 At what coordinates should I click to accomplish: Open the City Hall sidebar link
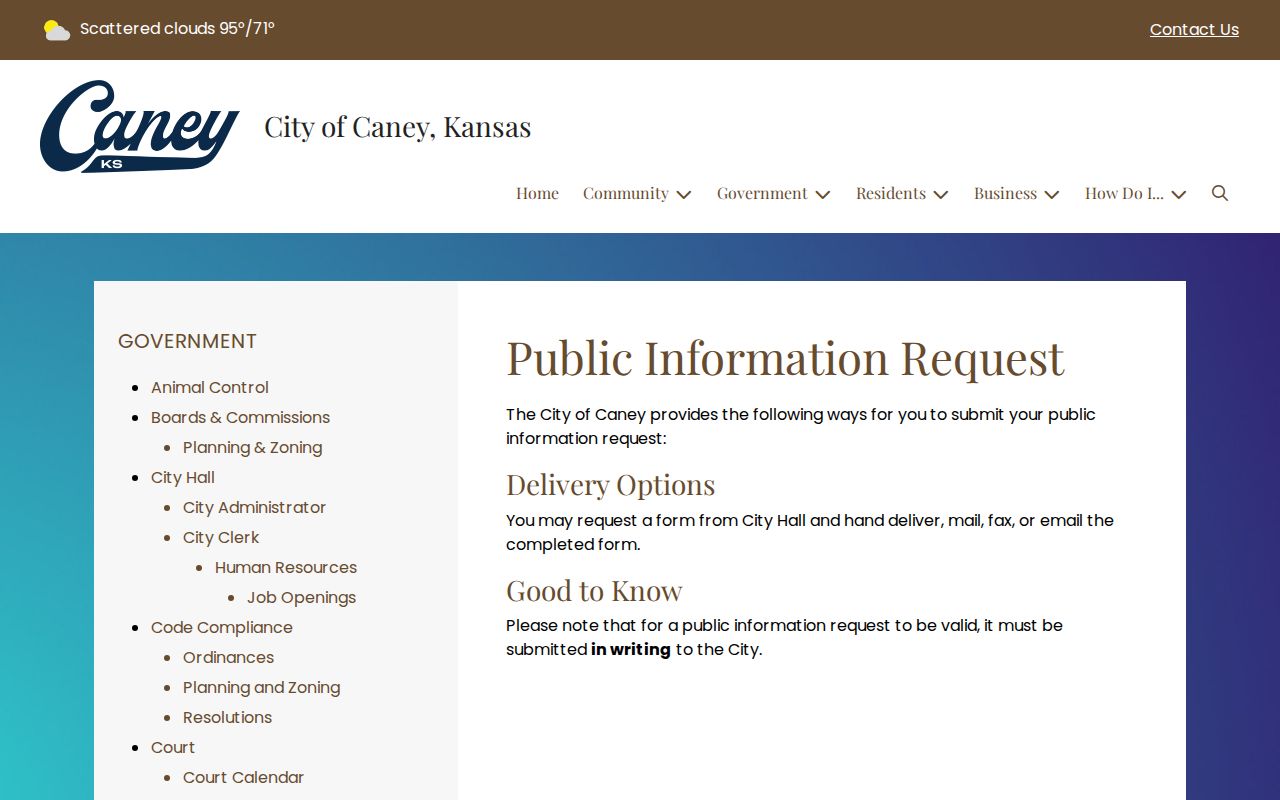click(x=183, y=477)
